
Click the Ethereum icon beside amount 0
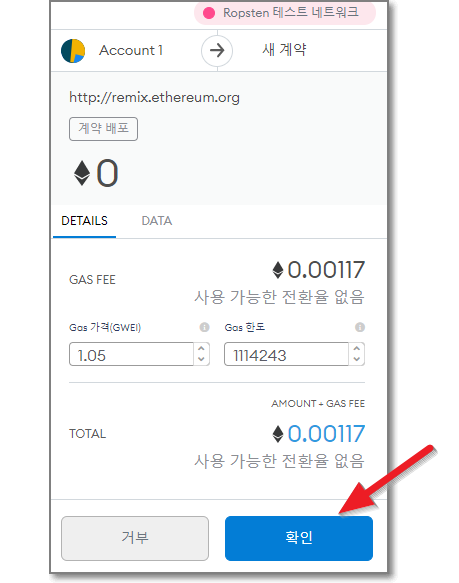click(82, 173)
